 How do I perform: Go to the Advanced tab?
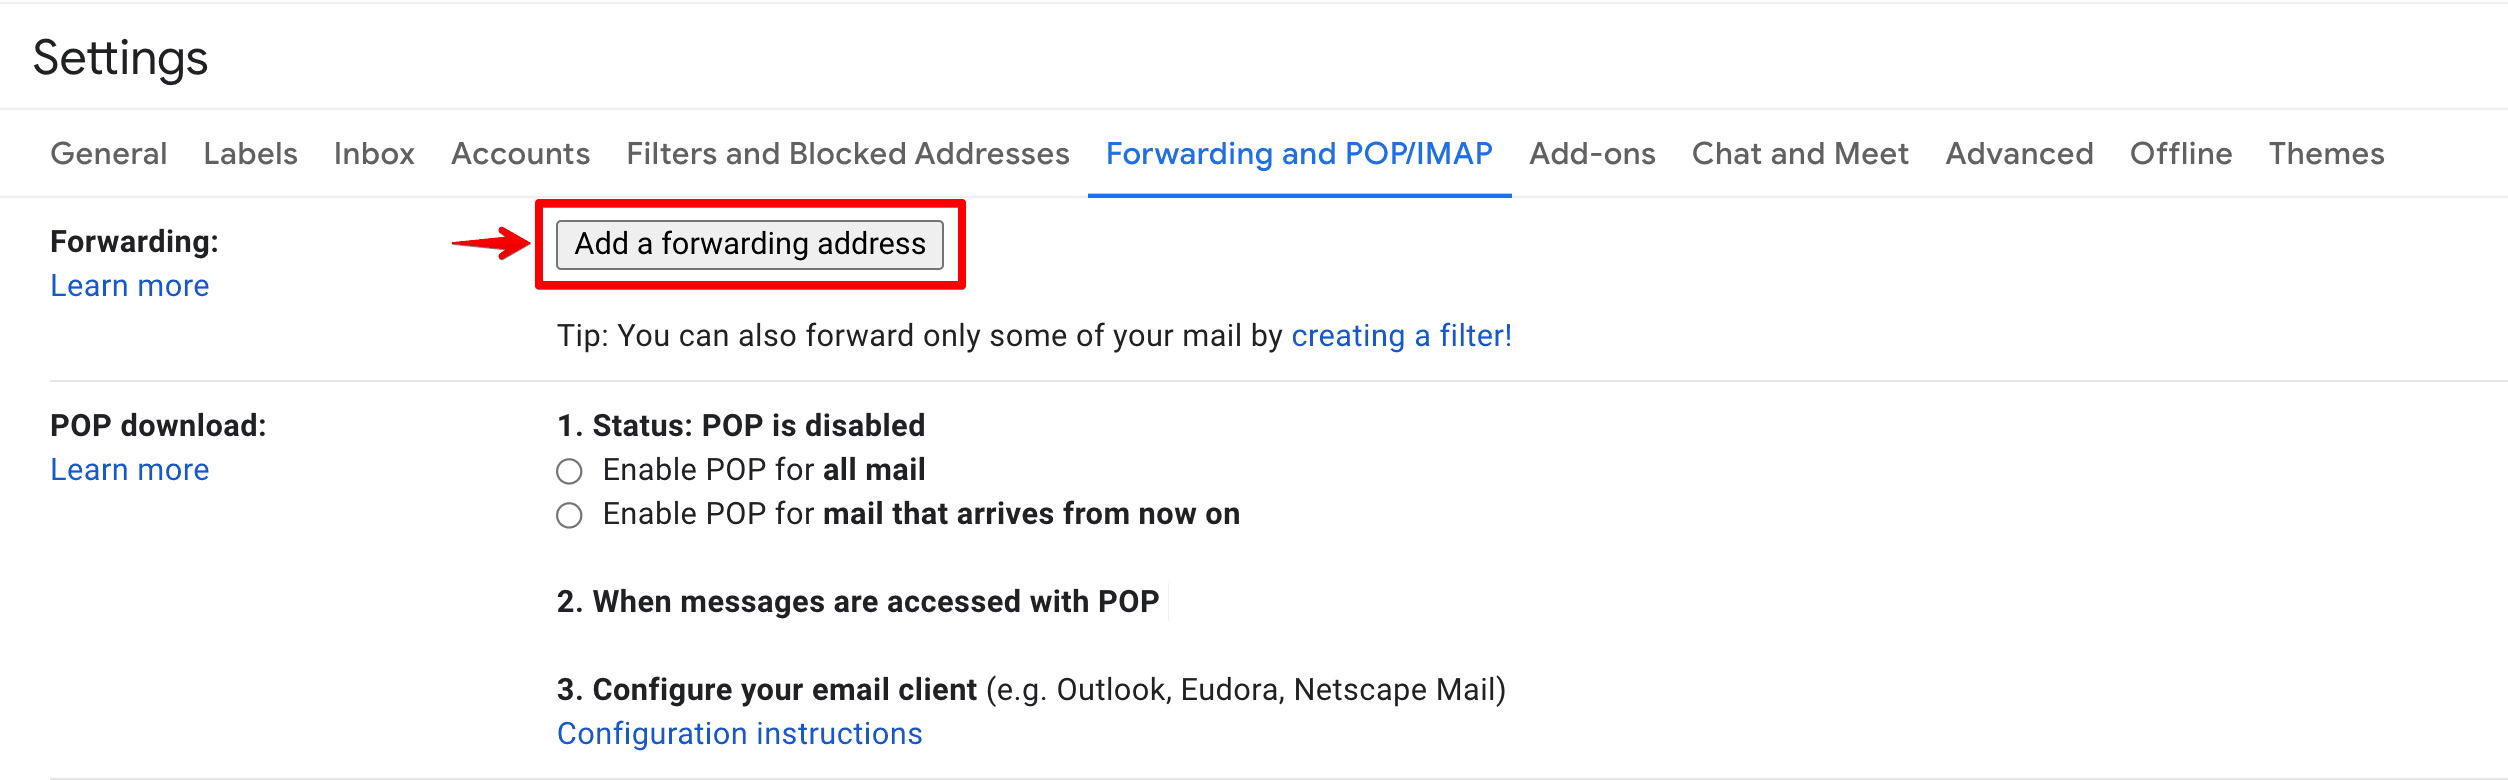[2019, 154]
